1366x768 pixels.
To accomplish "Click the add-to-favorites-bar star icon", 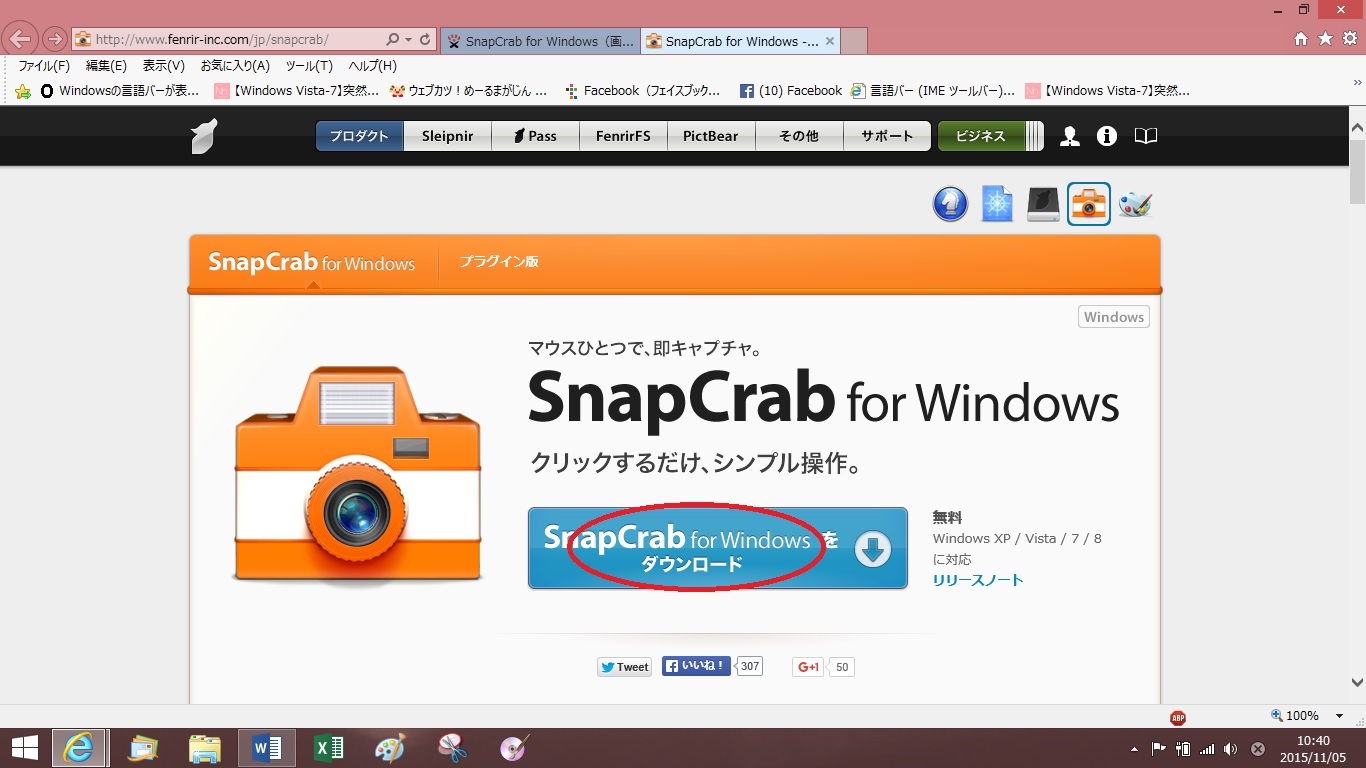I will click(23, 91).
